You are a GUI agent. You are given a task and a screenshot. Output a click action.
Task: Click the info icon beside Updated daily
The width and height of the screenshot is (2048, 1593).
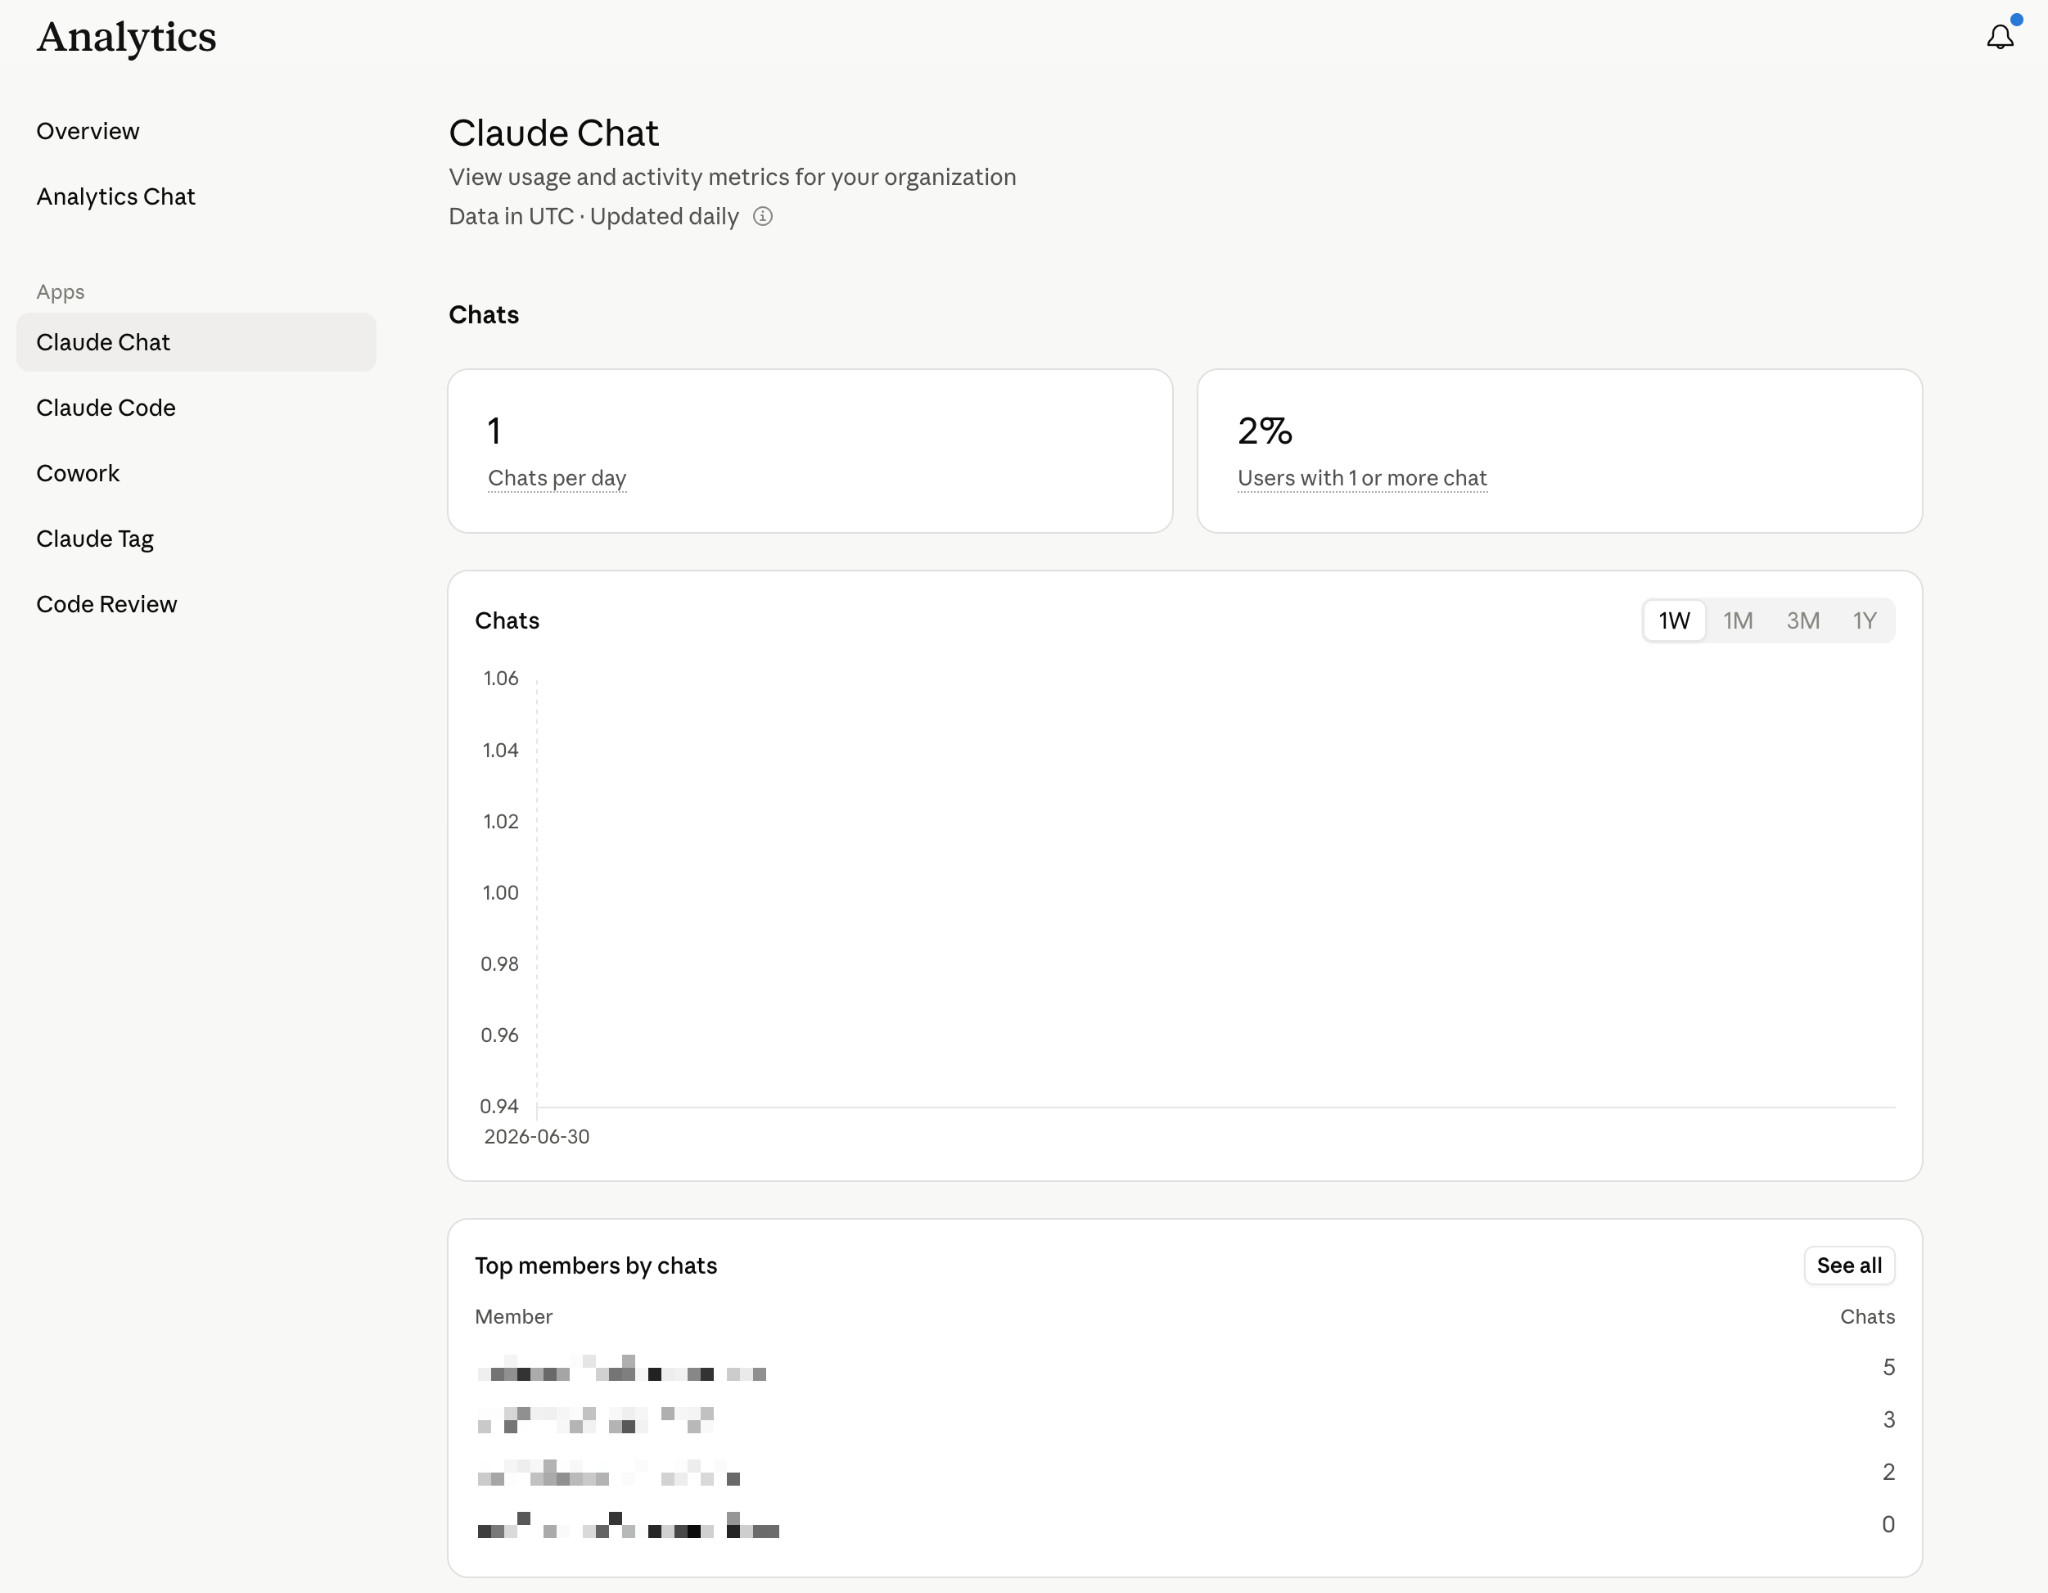coord(763,216)
